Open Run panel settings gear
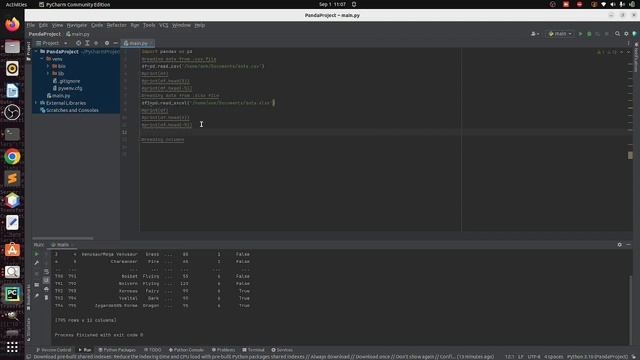Screen dimensions: 640x360 coord(620,244)
